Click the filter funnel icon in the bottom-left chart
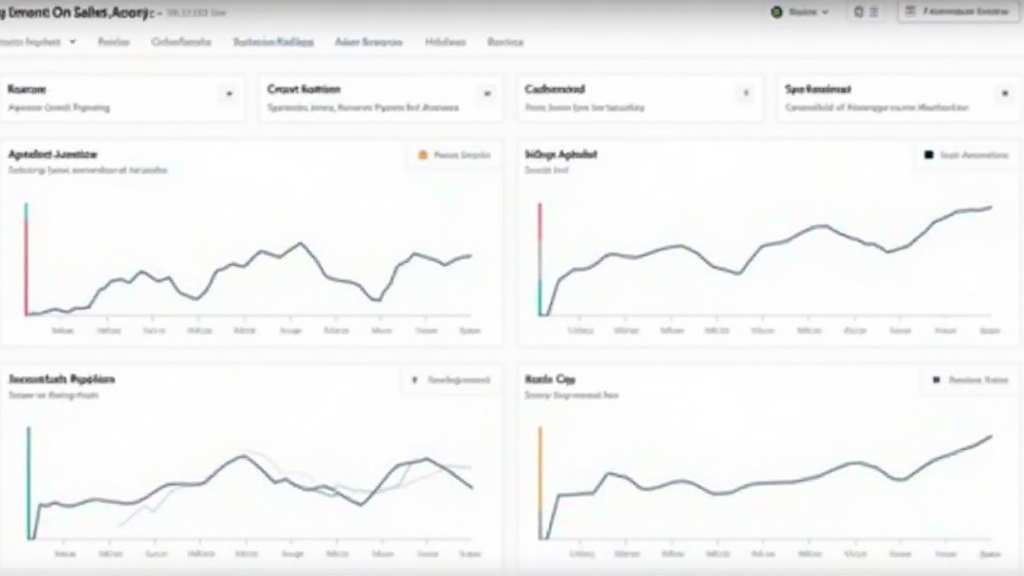 (x=414, y=380)
